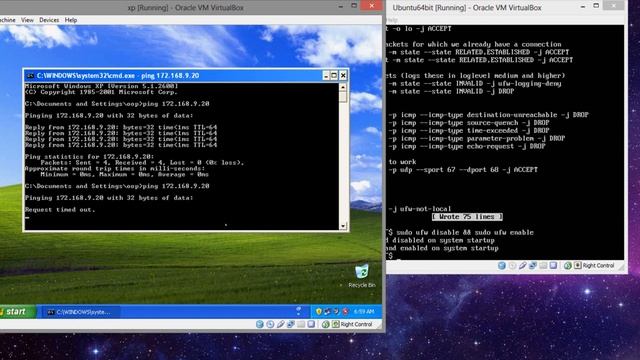Image resolution: width=640 pixels, height=360 pixels.
Task: Open USB indicator in Ubuntu64bit VM status bar
Action: pyautogui.click(x=522, y=266)
